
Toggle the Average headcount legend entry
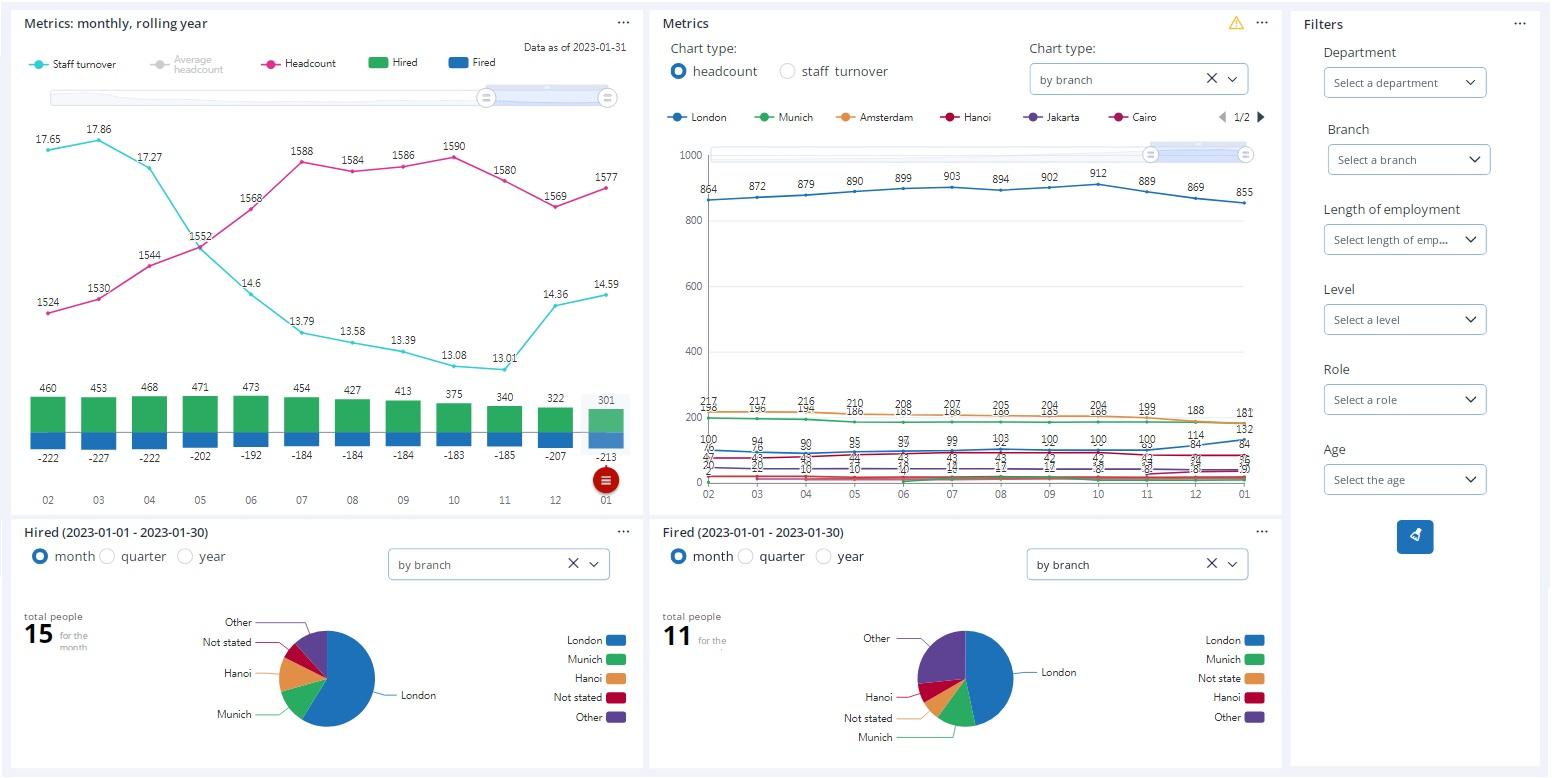click(x=188, y=64)
